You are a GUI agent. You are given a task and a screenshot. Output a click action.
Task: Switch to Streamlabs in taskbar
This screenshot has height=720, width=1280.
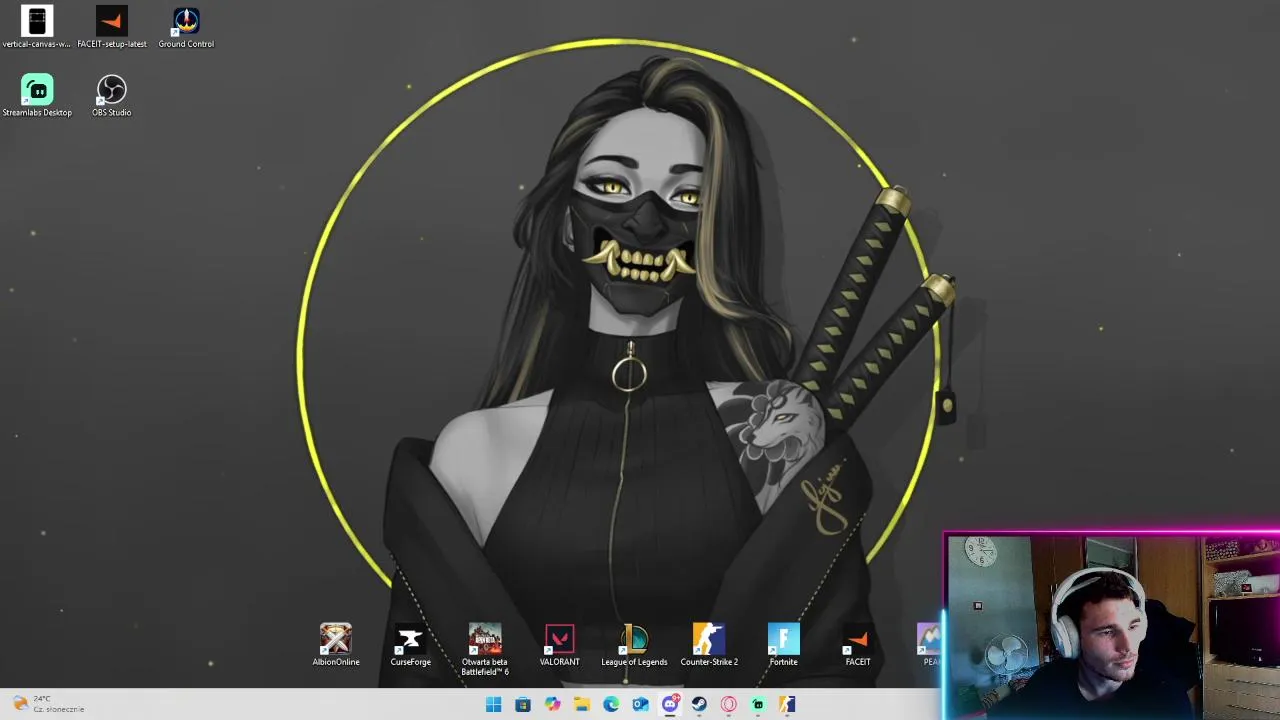coord(758,705)
